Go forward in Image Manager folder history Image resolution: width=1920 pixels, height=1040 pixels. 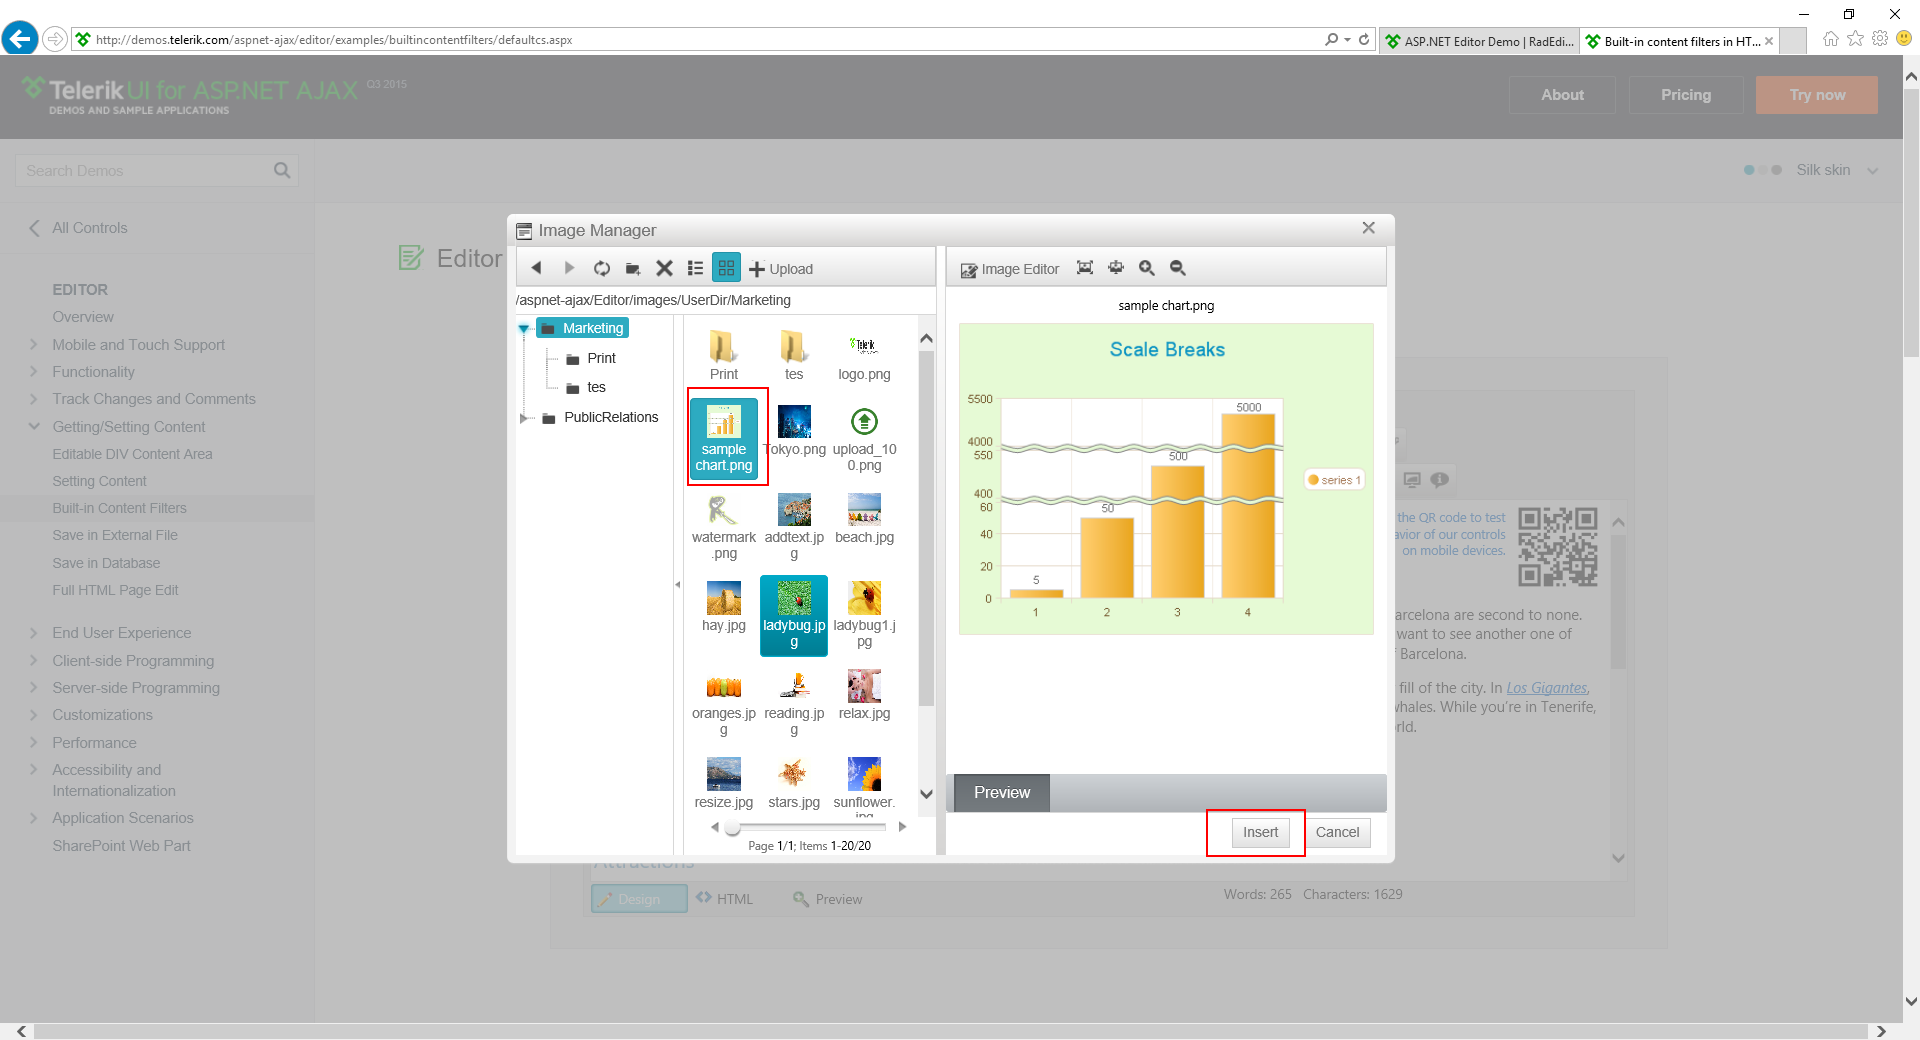pyautogui.click(x=569, y=268)
